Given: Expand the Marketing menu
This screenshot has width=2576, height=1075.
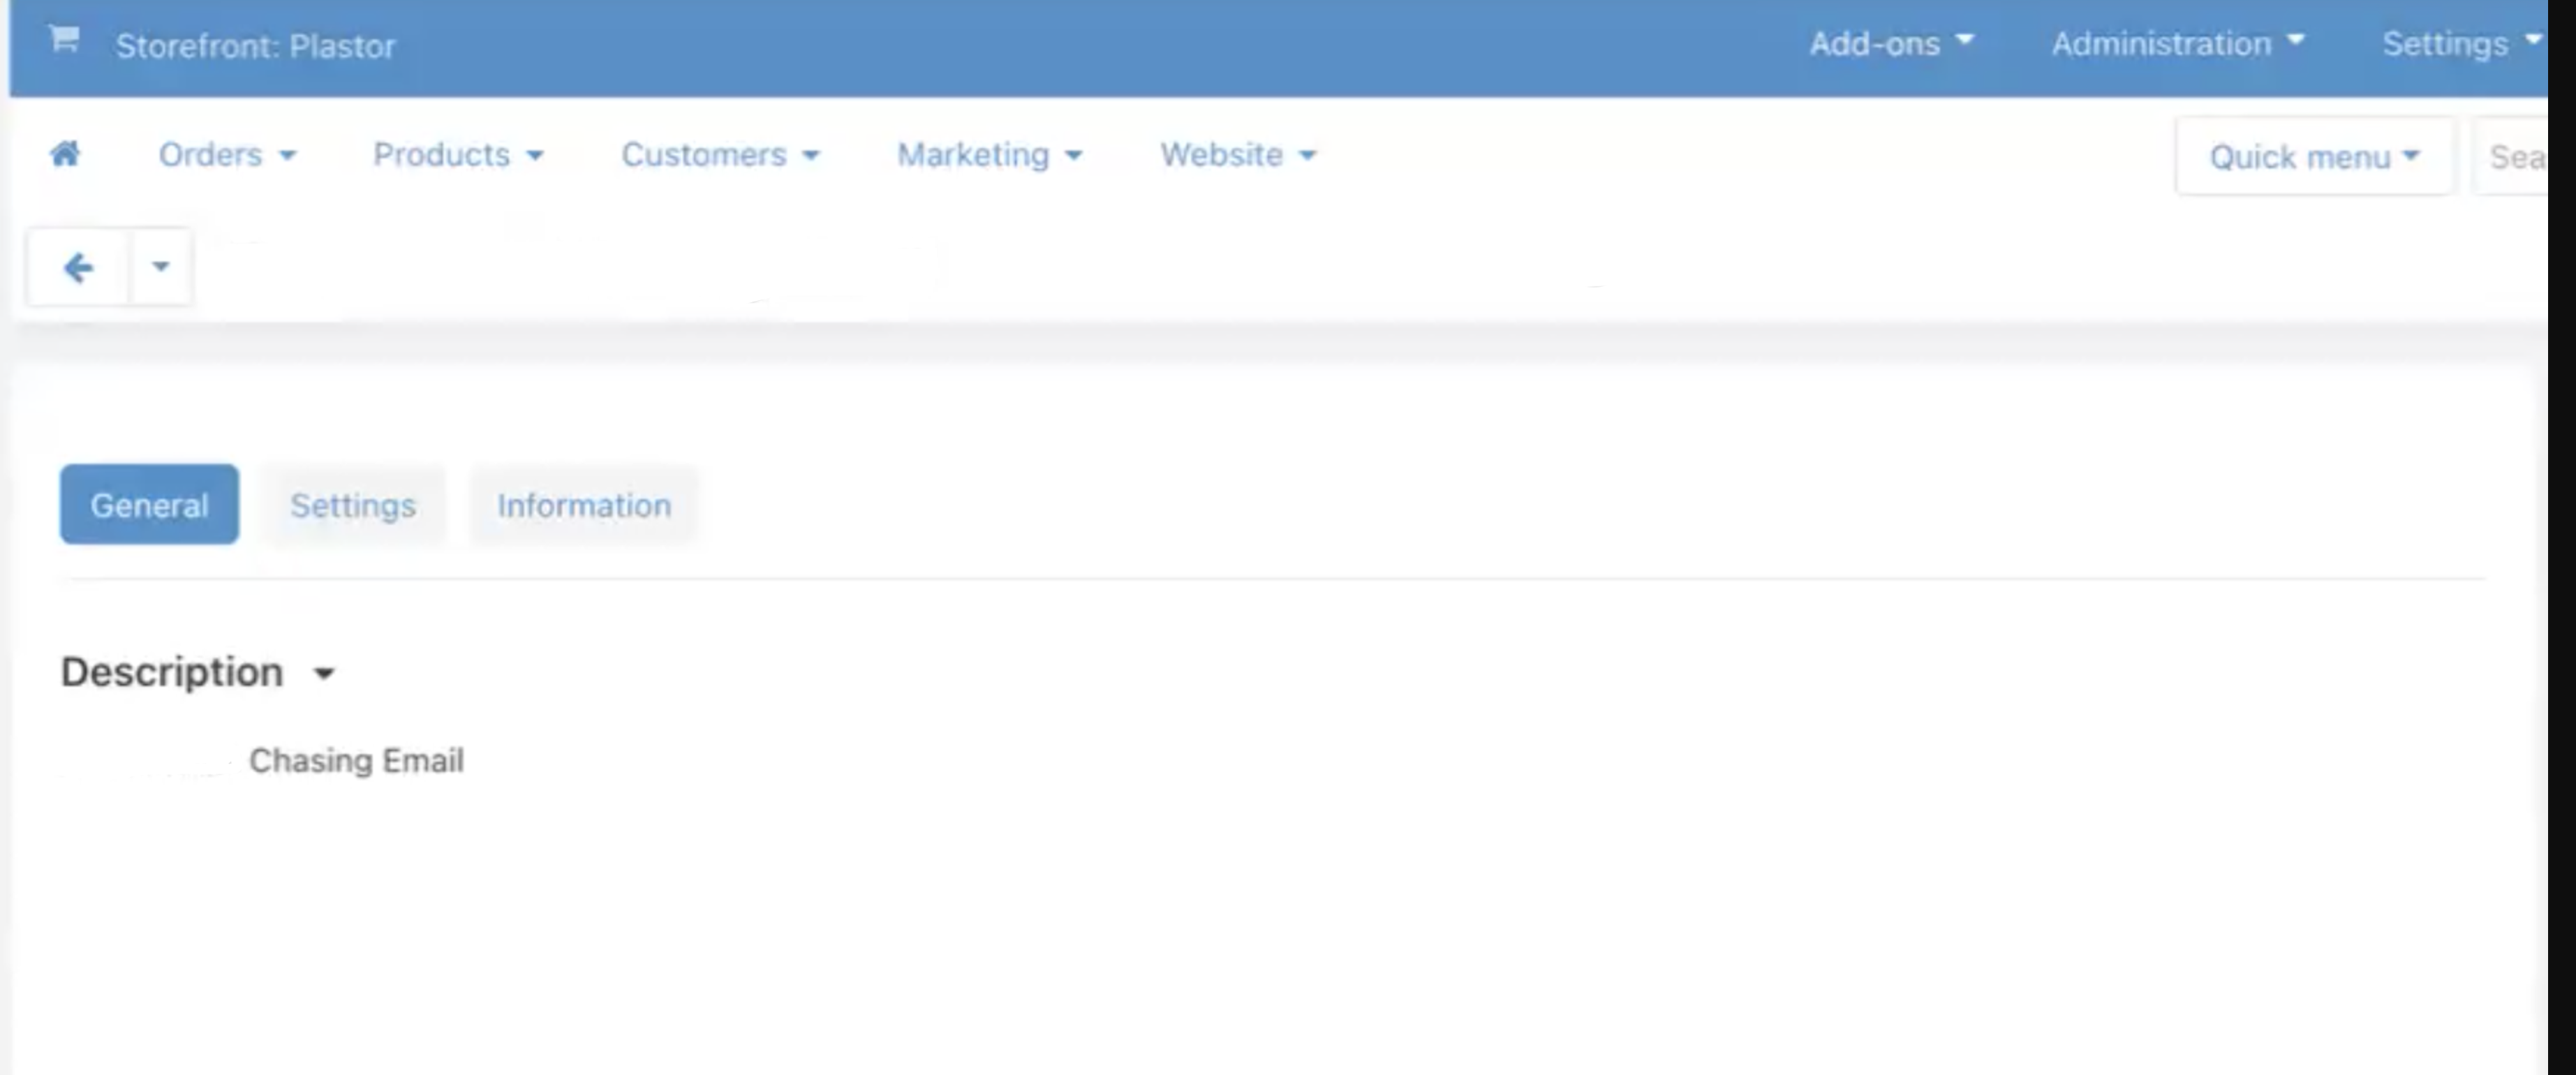Looking at the screenshot, I should [x=989, y=155].
